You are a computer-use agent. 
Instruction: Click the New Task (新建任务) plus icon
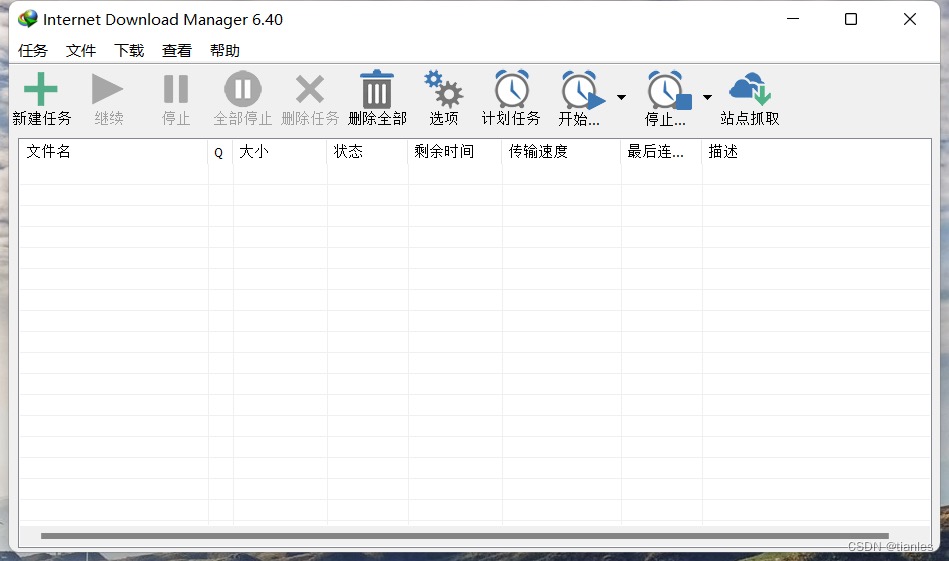click(x=41, y=91)
